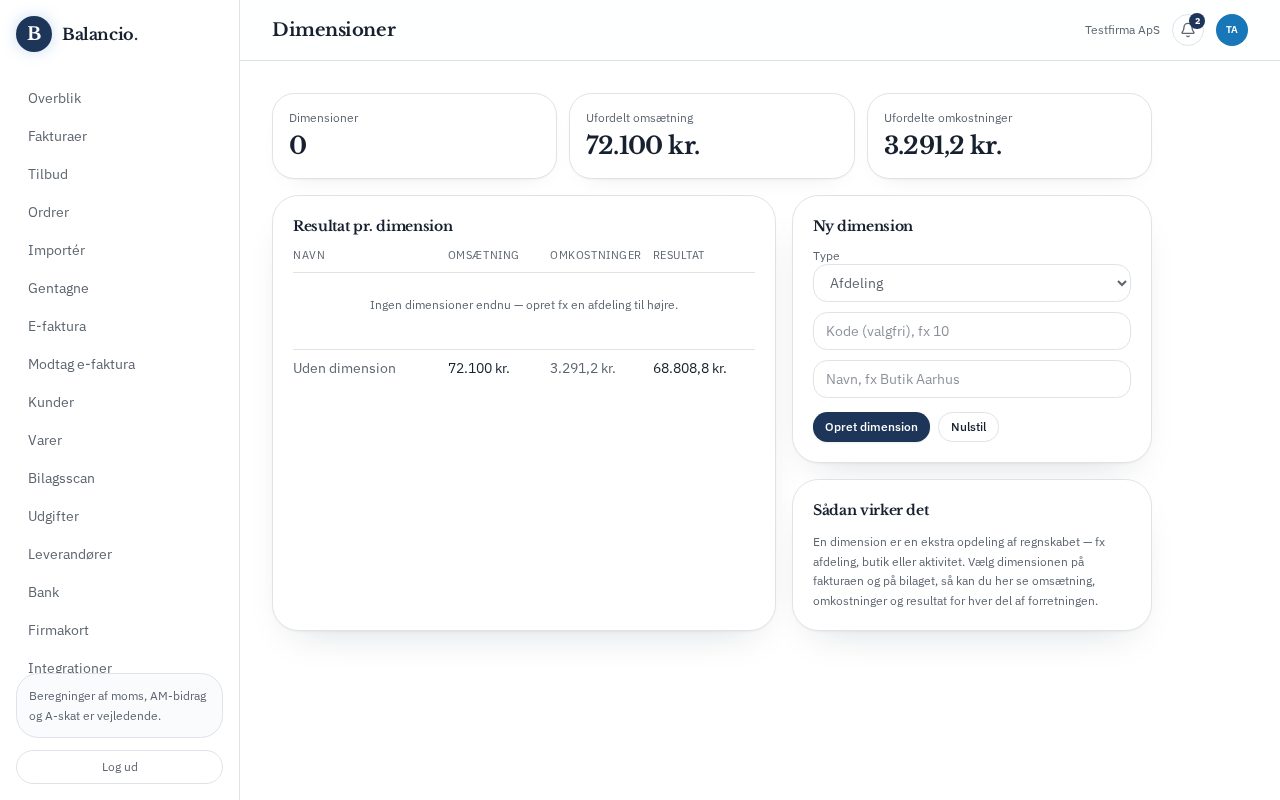Click the Omsætning column header
This screenshot has width=1280, height=800.
click(483, 255)
